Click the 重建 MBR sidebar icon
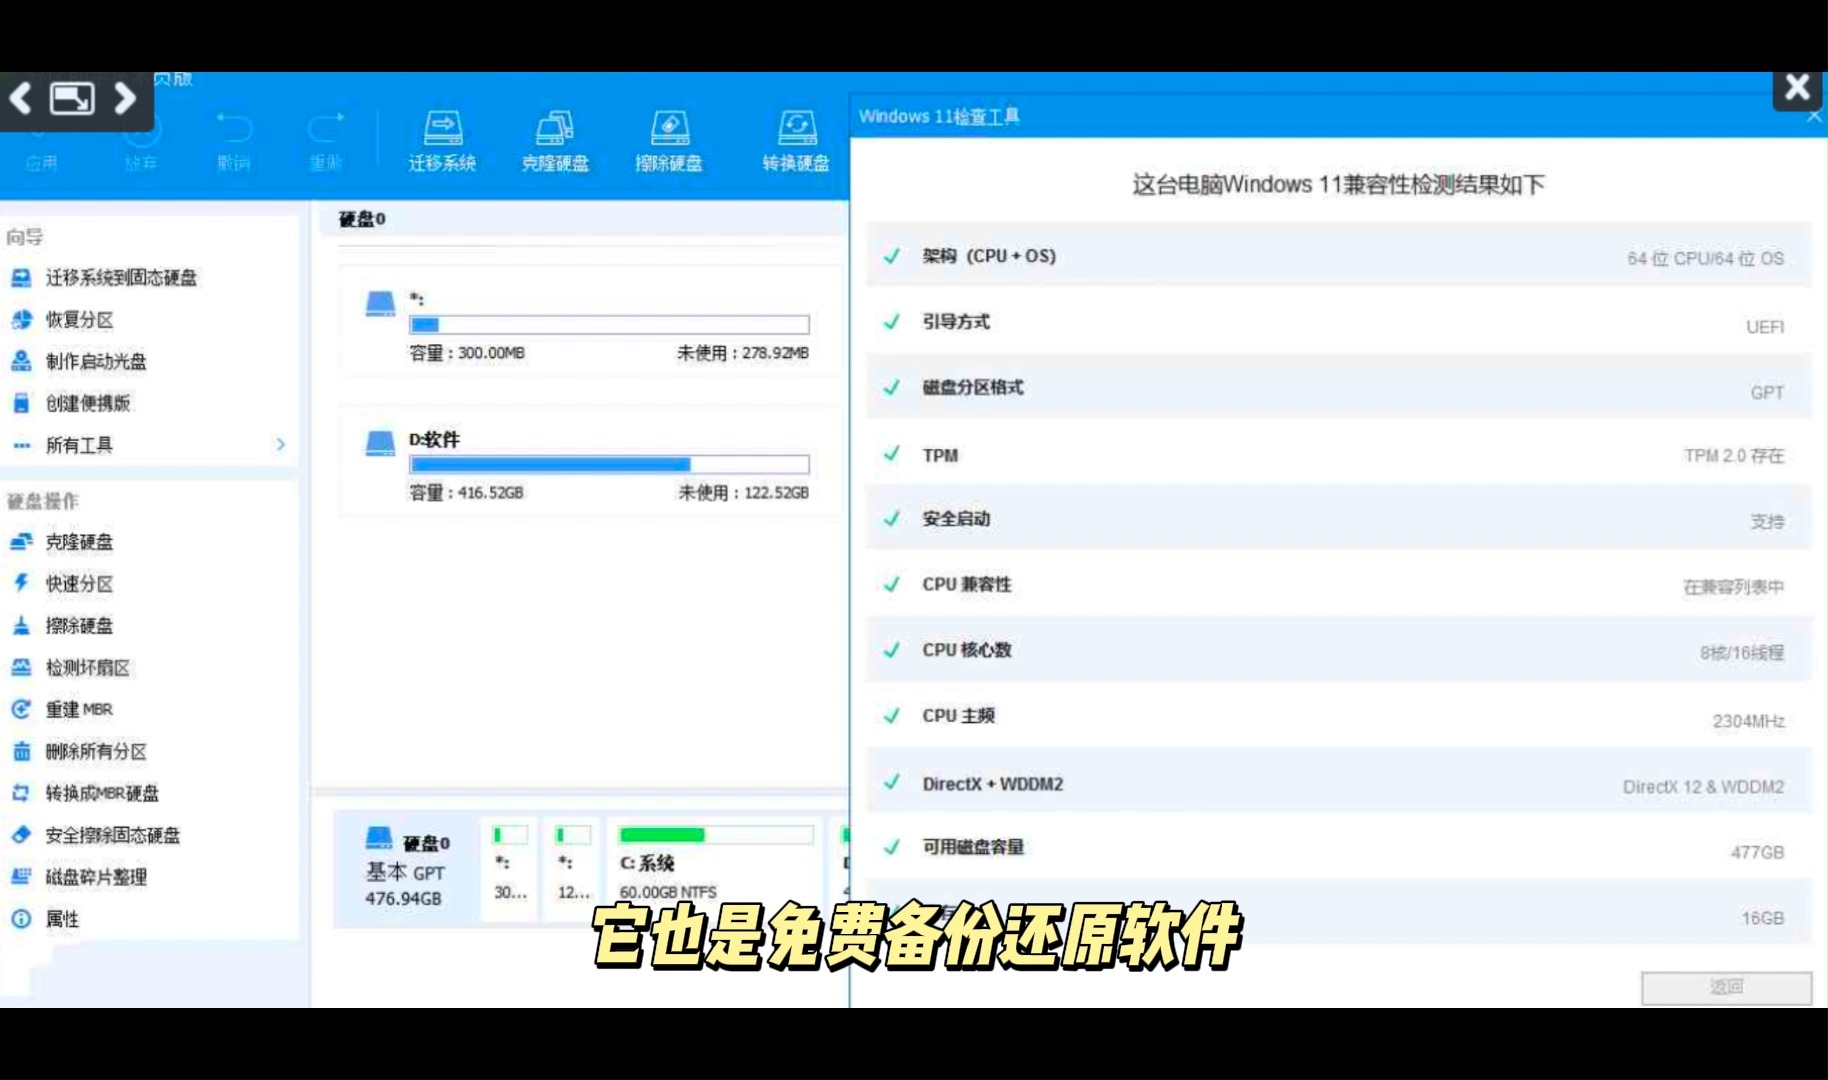This screenshot has width=1828, height=1080. click(21, 709)
